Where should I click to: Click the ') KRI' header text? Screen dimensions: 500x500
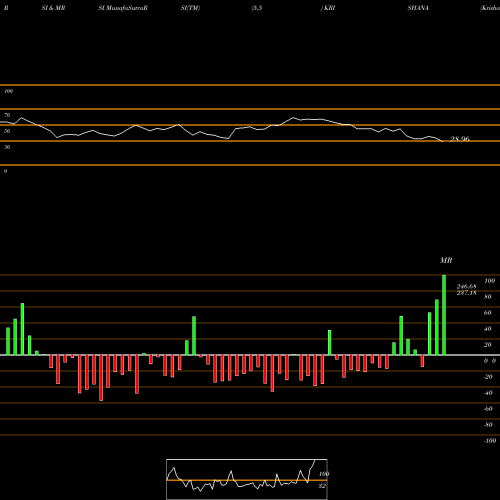[x=328, y=8]
